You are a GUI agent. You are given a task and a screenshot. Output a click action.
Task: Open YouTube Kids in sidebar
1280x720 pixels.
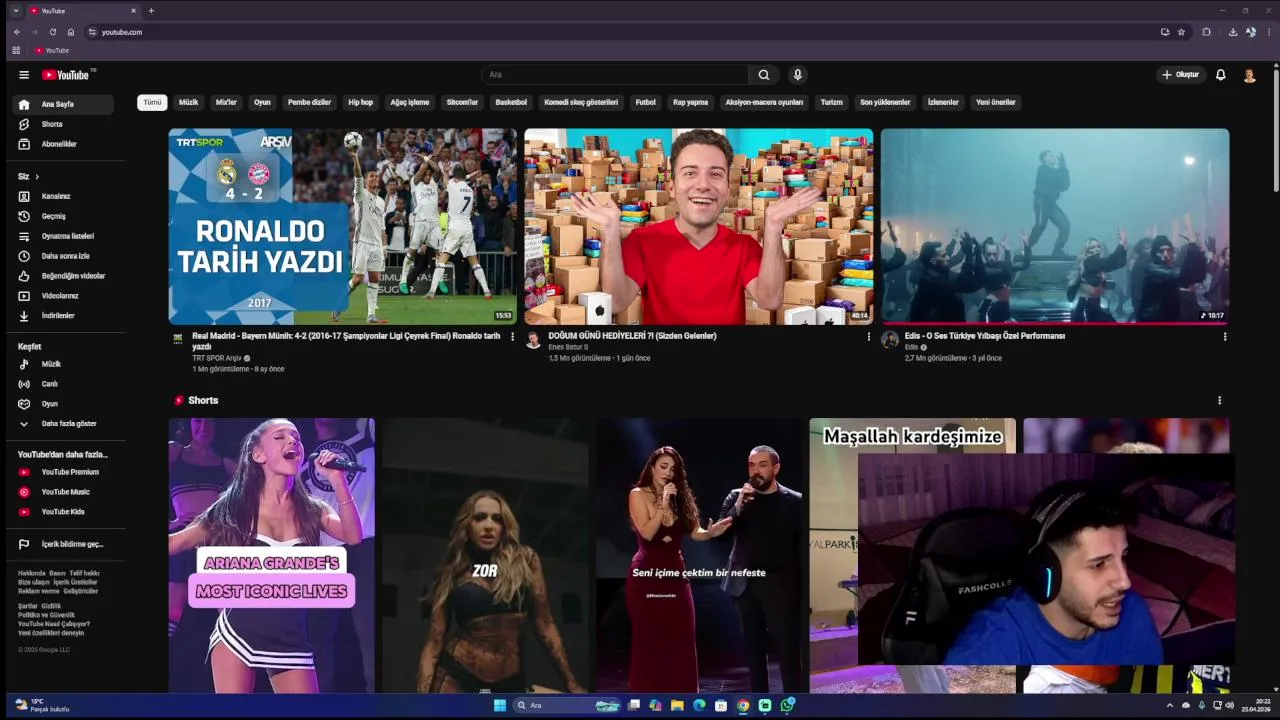(62, 512)
